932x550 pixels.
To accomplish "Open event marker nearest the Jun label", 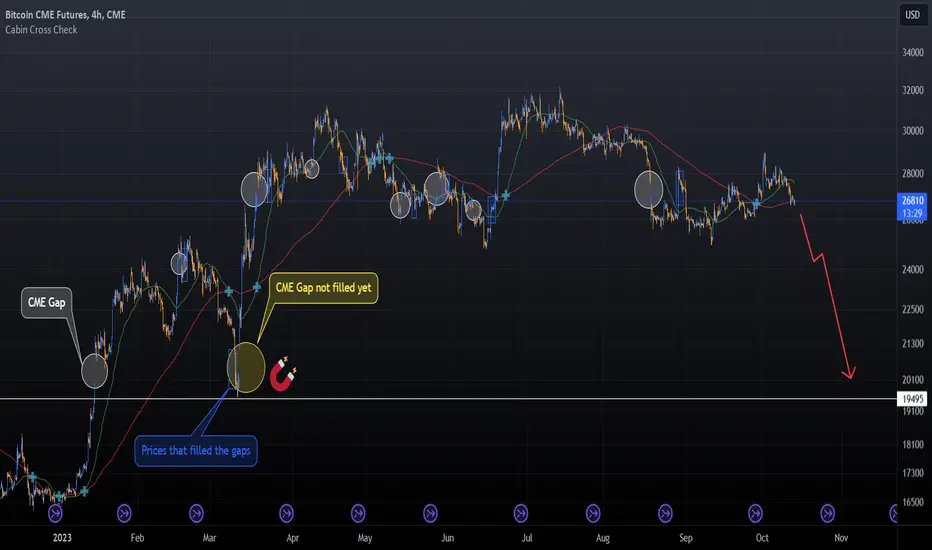I will [x=430, y=513].
